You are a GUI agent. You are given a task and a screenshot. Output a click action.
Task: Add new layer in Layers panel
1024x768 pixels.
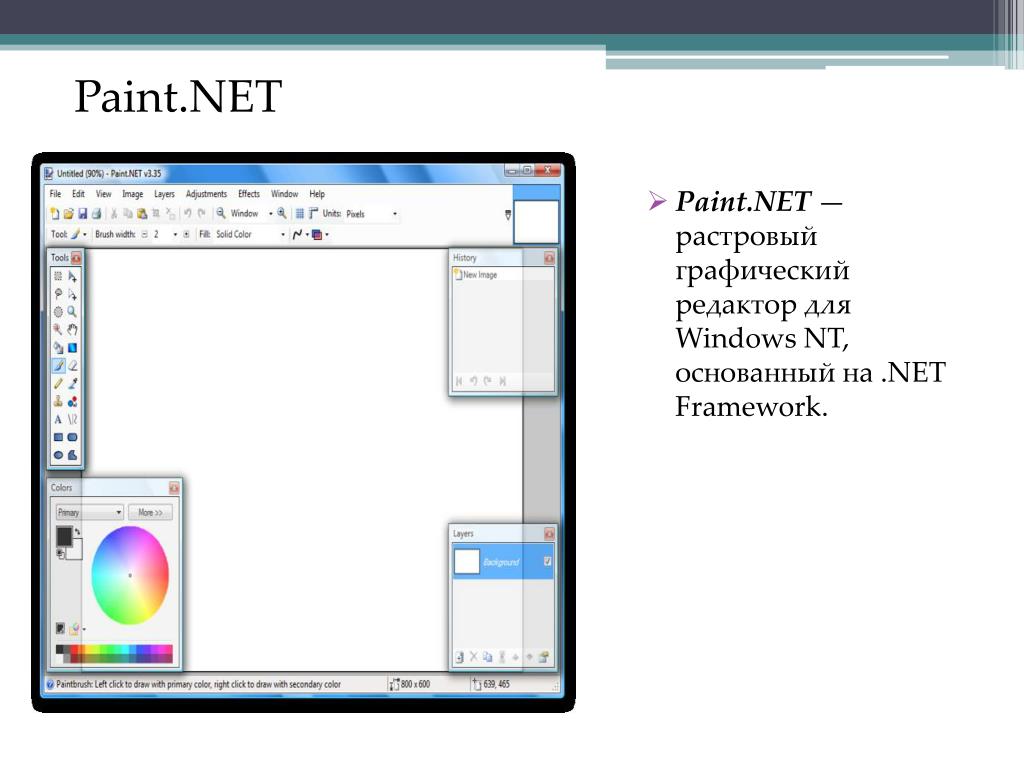click(459, 657)
